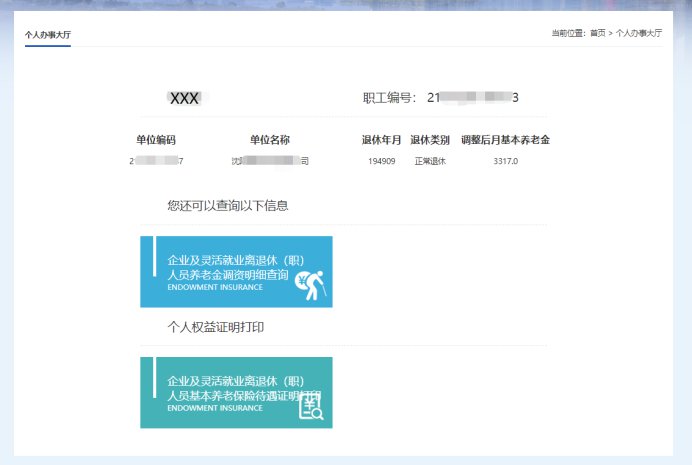Click the 您还可以查询以下信息 heading
Screen dimensions: 692x465
[228, 206]
